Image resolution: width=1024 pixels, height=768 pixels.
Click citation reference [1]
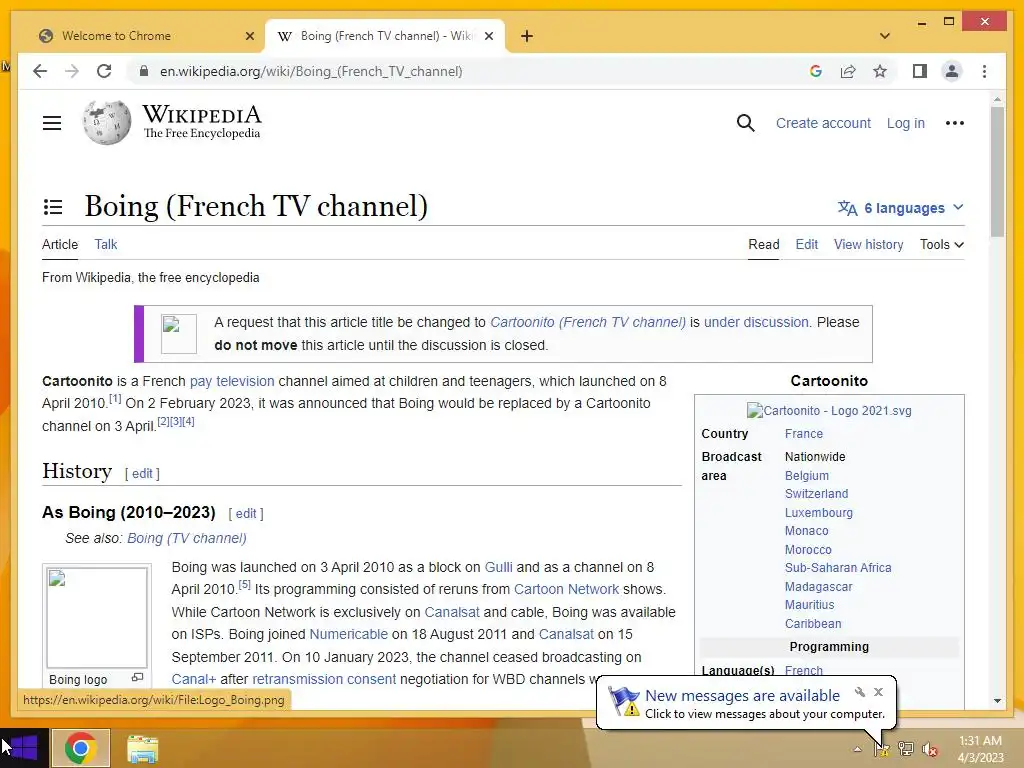click(115, 398)
